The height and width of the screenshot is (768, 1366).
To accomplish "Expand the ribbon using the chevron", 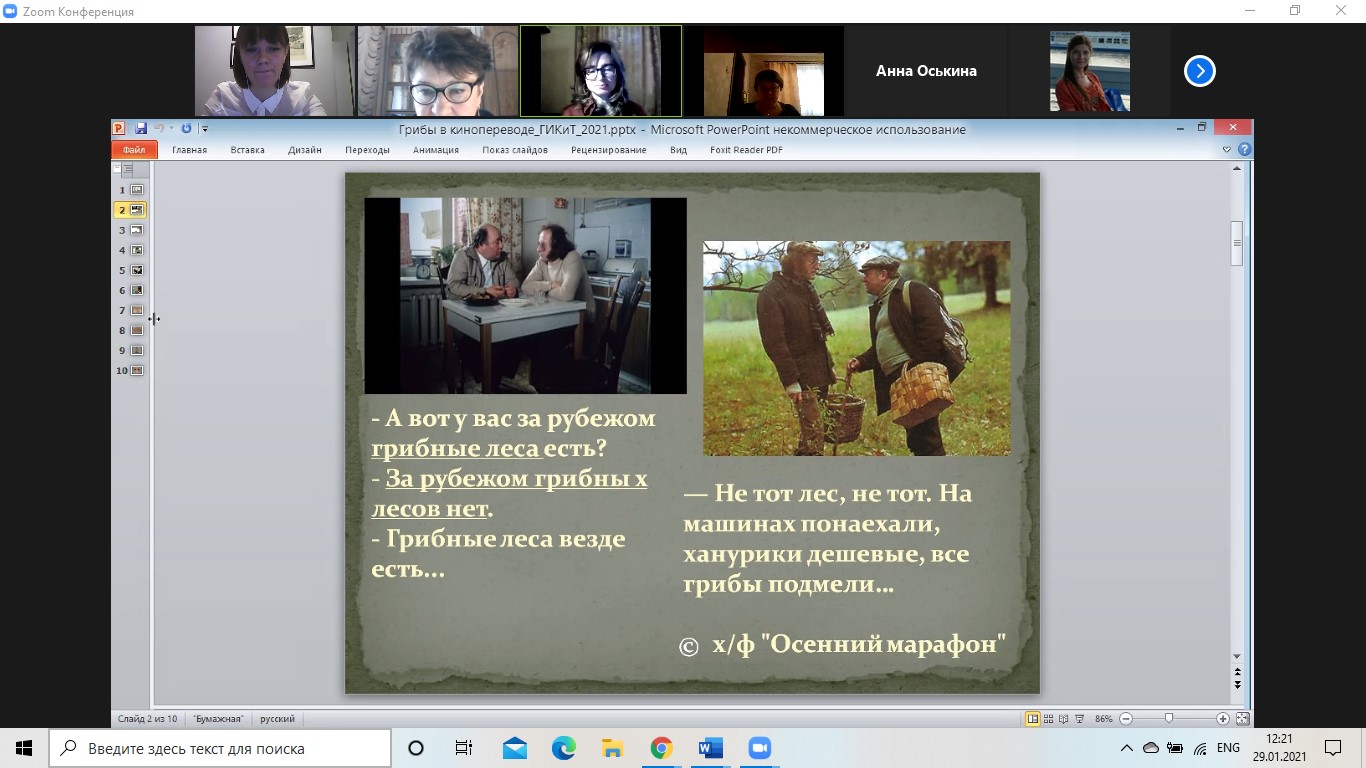I will (x=1227, y=150).
